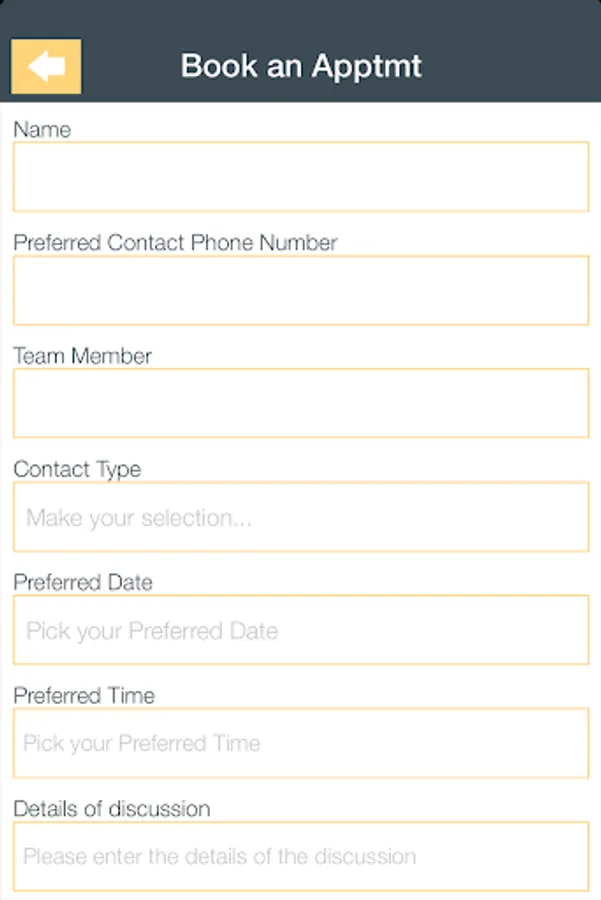Go back using the yellow arrow button
601x900 pixels.
pos(46,66)
